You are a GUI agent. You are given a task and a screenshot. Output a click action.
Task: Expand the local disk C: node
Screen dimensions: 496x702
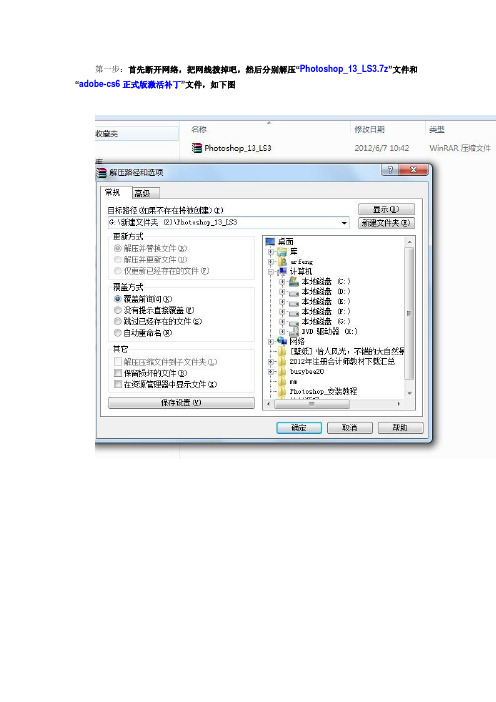pyautogui.click(x=282, y=282)
